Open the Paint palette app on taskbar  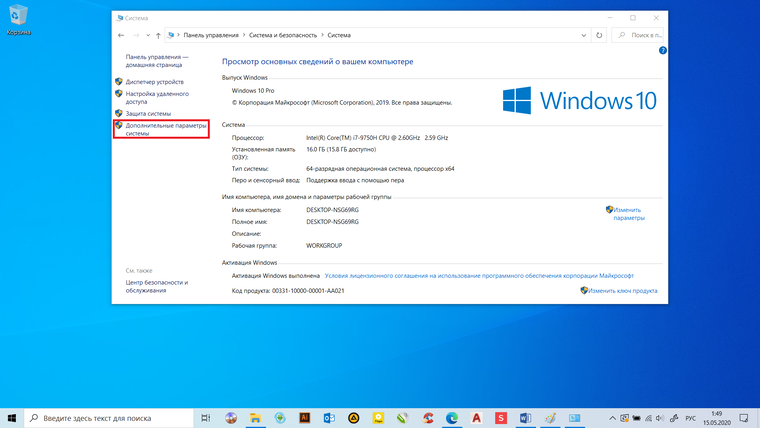tap(550, 418)
